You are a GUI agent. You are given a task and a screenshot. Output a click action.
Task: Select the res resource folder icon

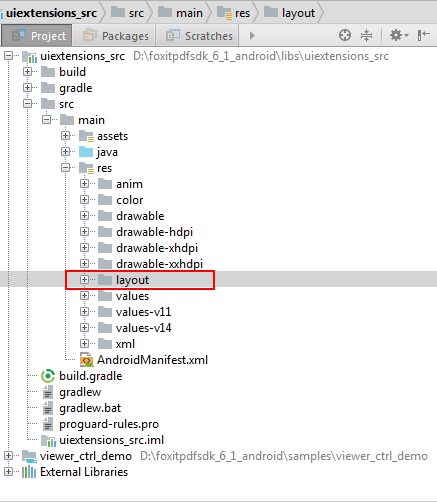[86, 168]
